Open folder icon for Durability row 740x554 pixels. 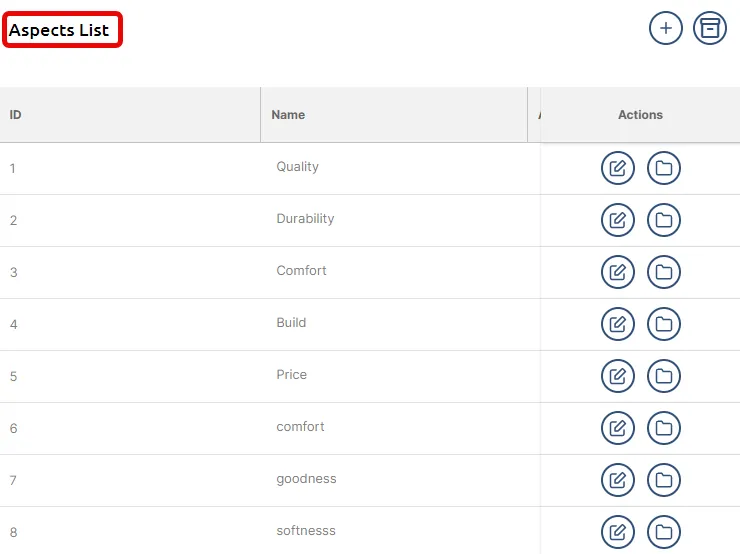(664, 220)
